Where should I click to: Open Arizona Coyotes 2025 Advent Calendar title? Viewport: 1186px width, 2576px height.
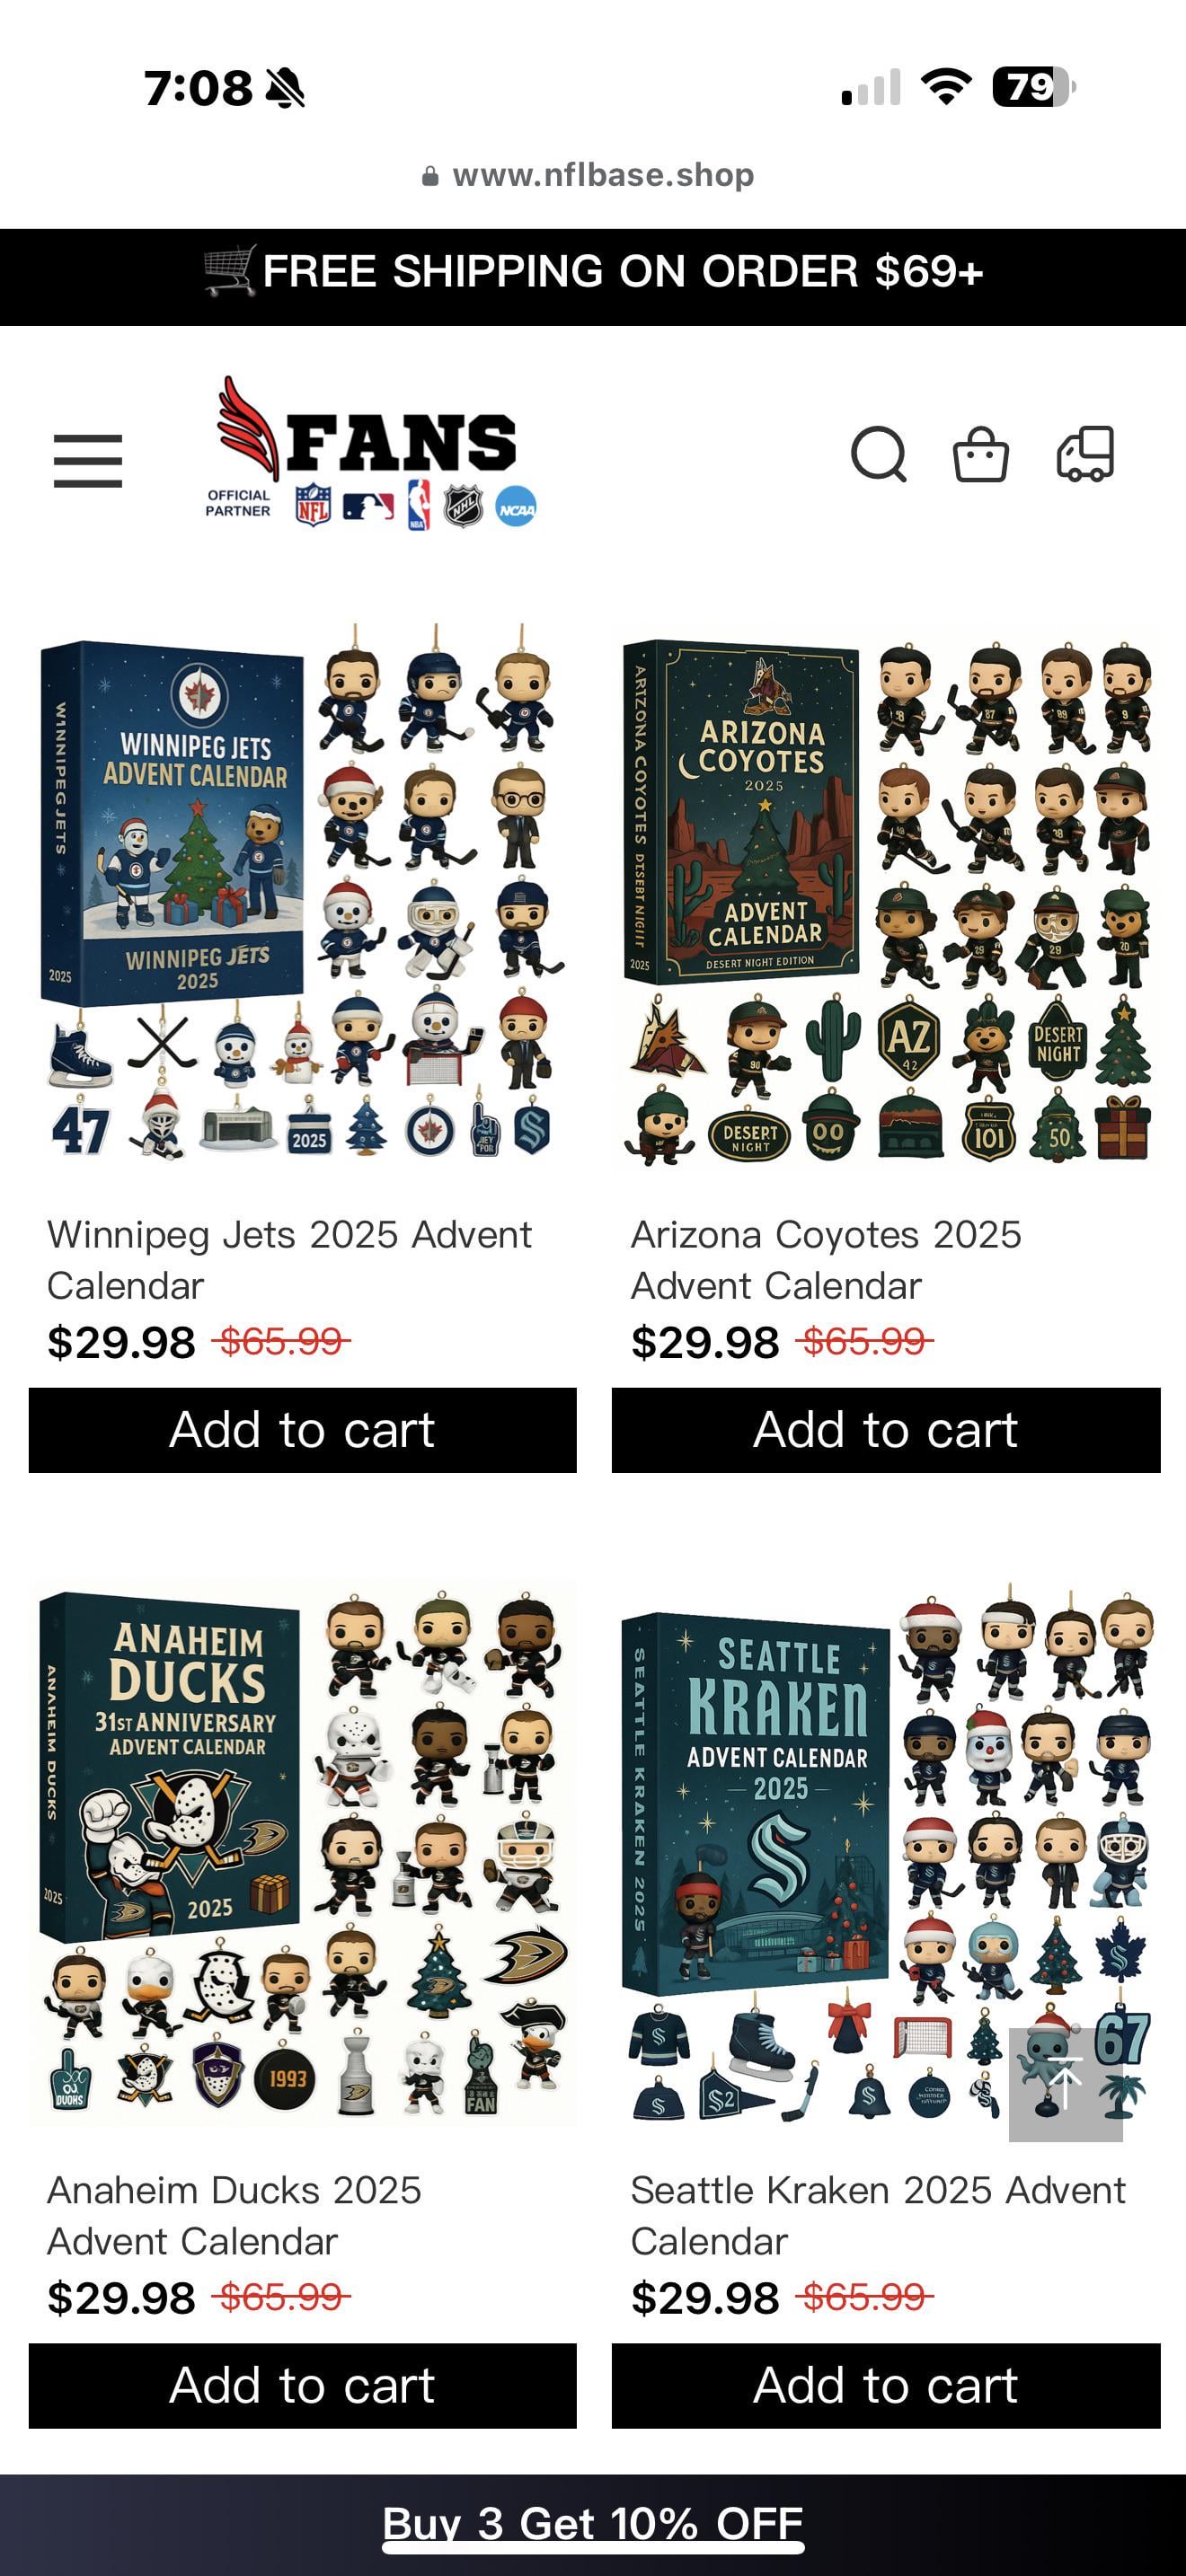[827, 1260]
